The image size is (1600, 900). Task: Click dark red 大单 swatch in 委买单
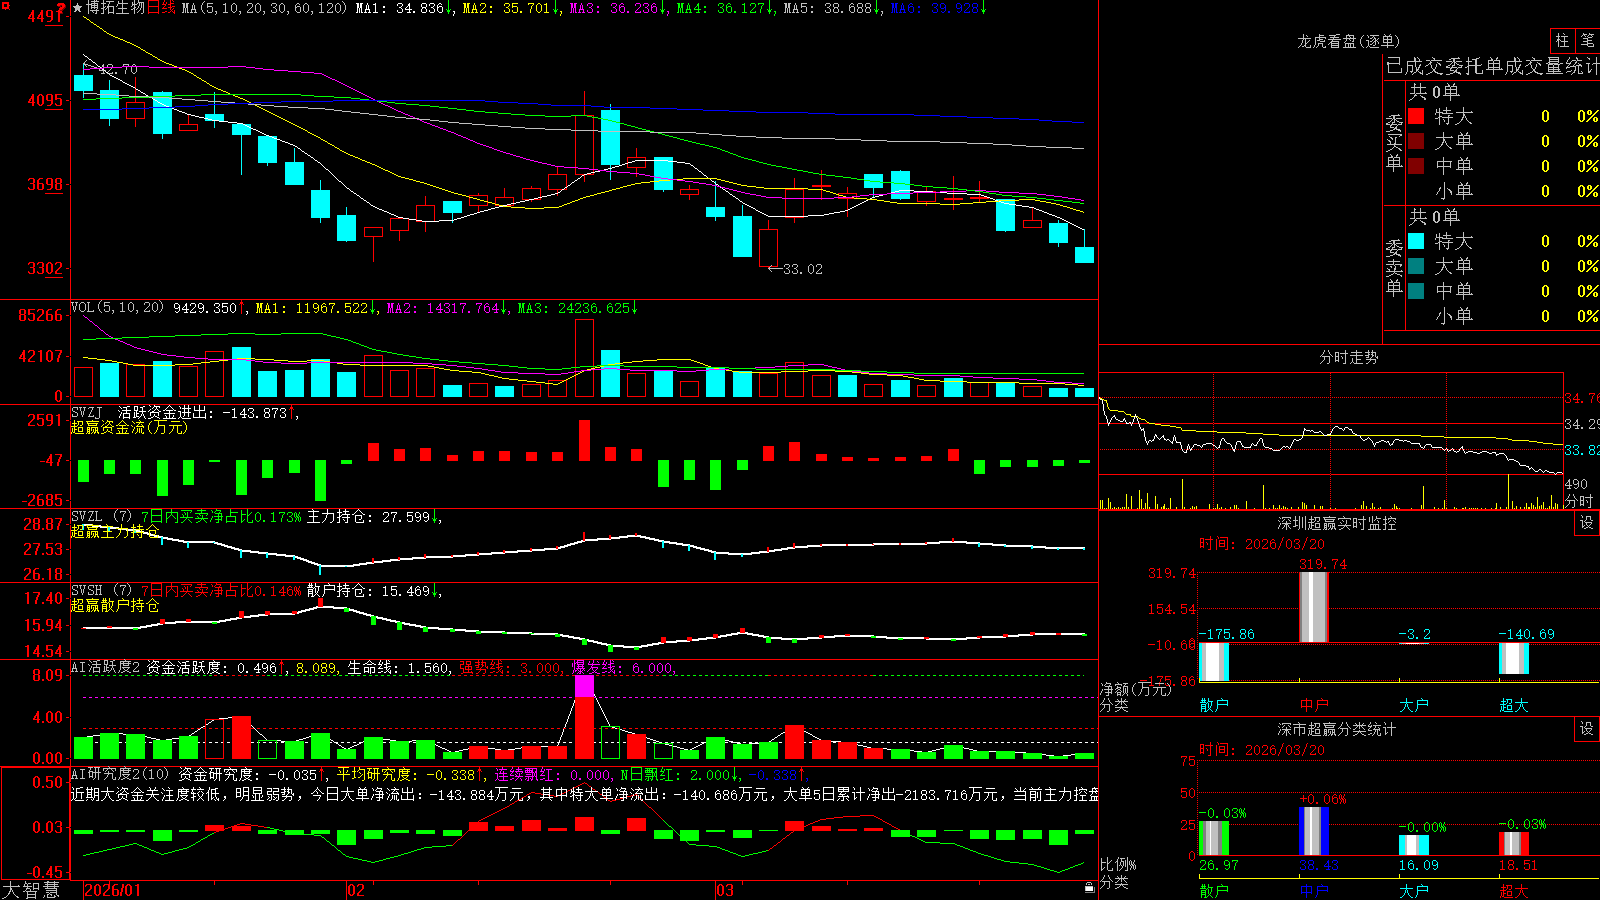[1416, 141]
